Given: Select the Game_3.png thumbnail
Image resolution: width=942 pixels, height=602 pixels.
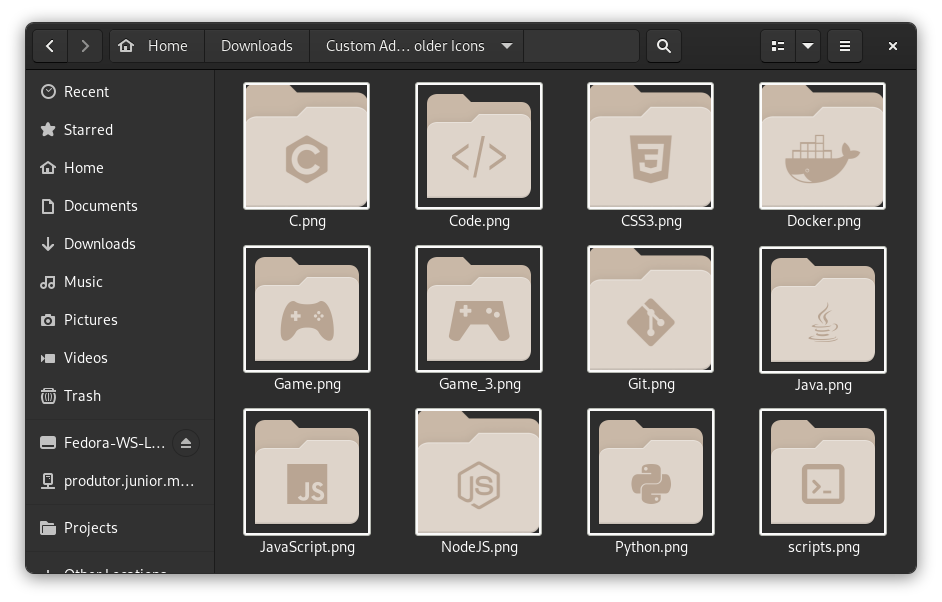Looking at the screenshot, I should (x=479, y=309).
